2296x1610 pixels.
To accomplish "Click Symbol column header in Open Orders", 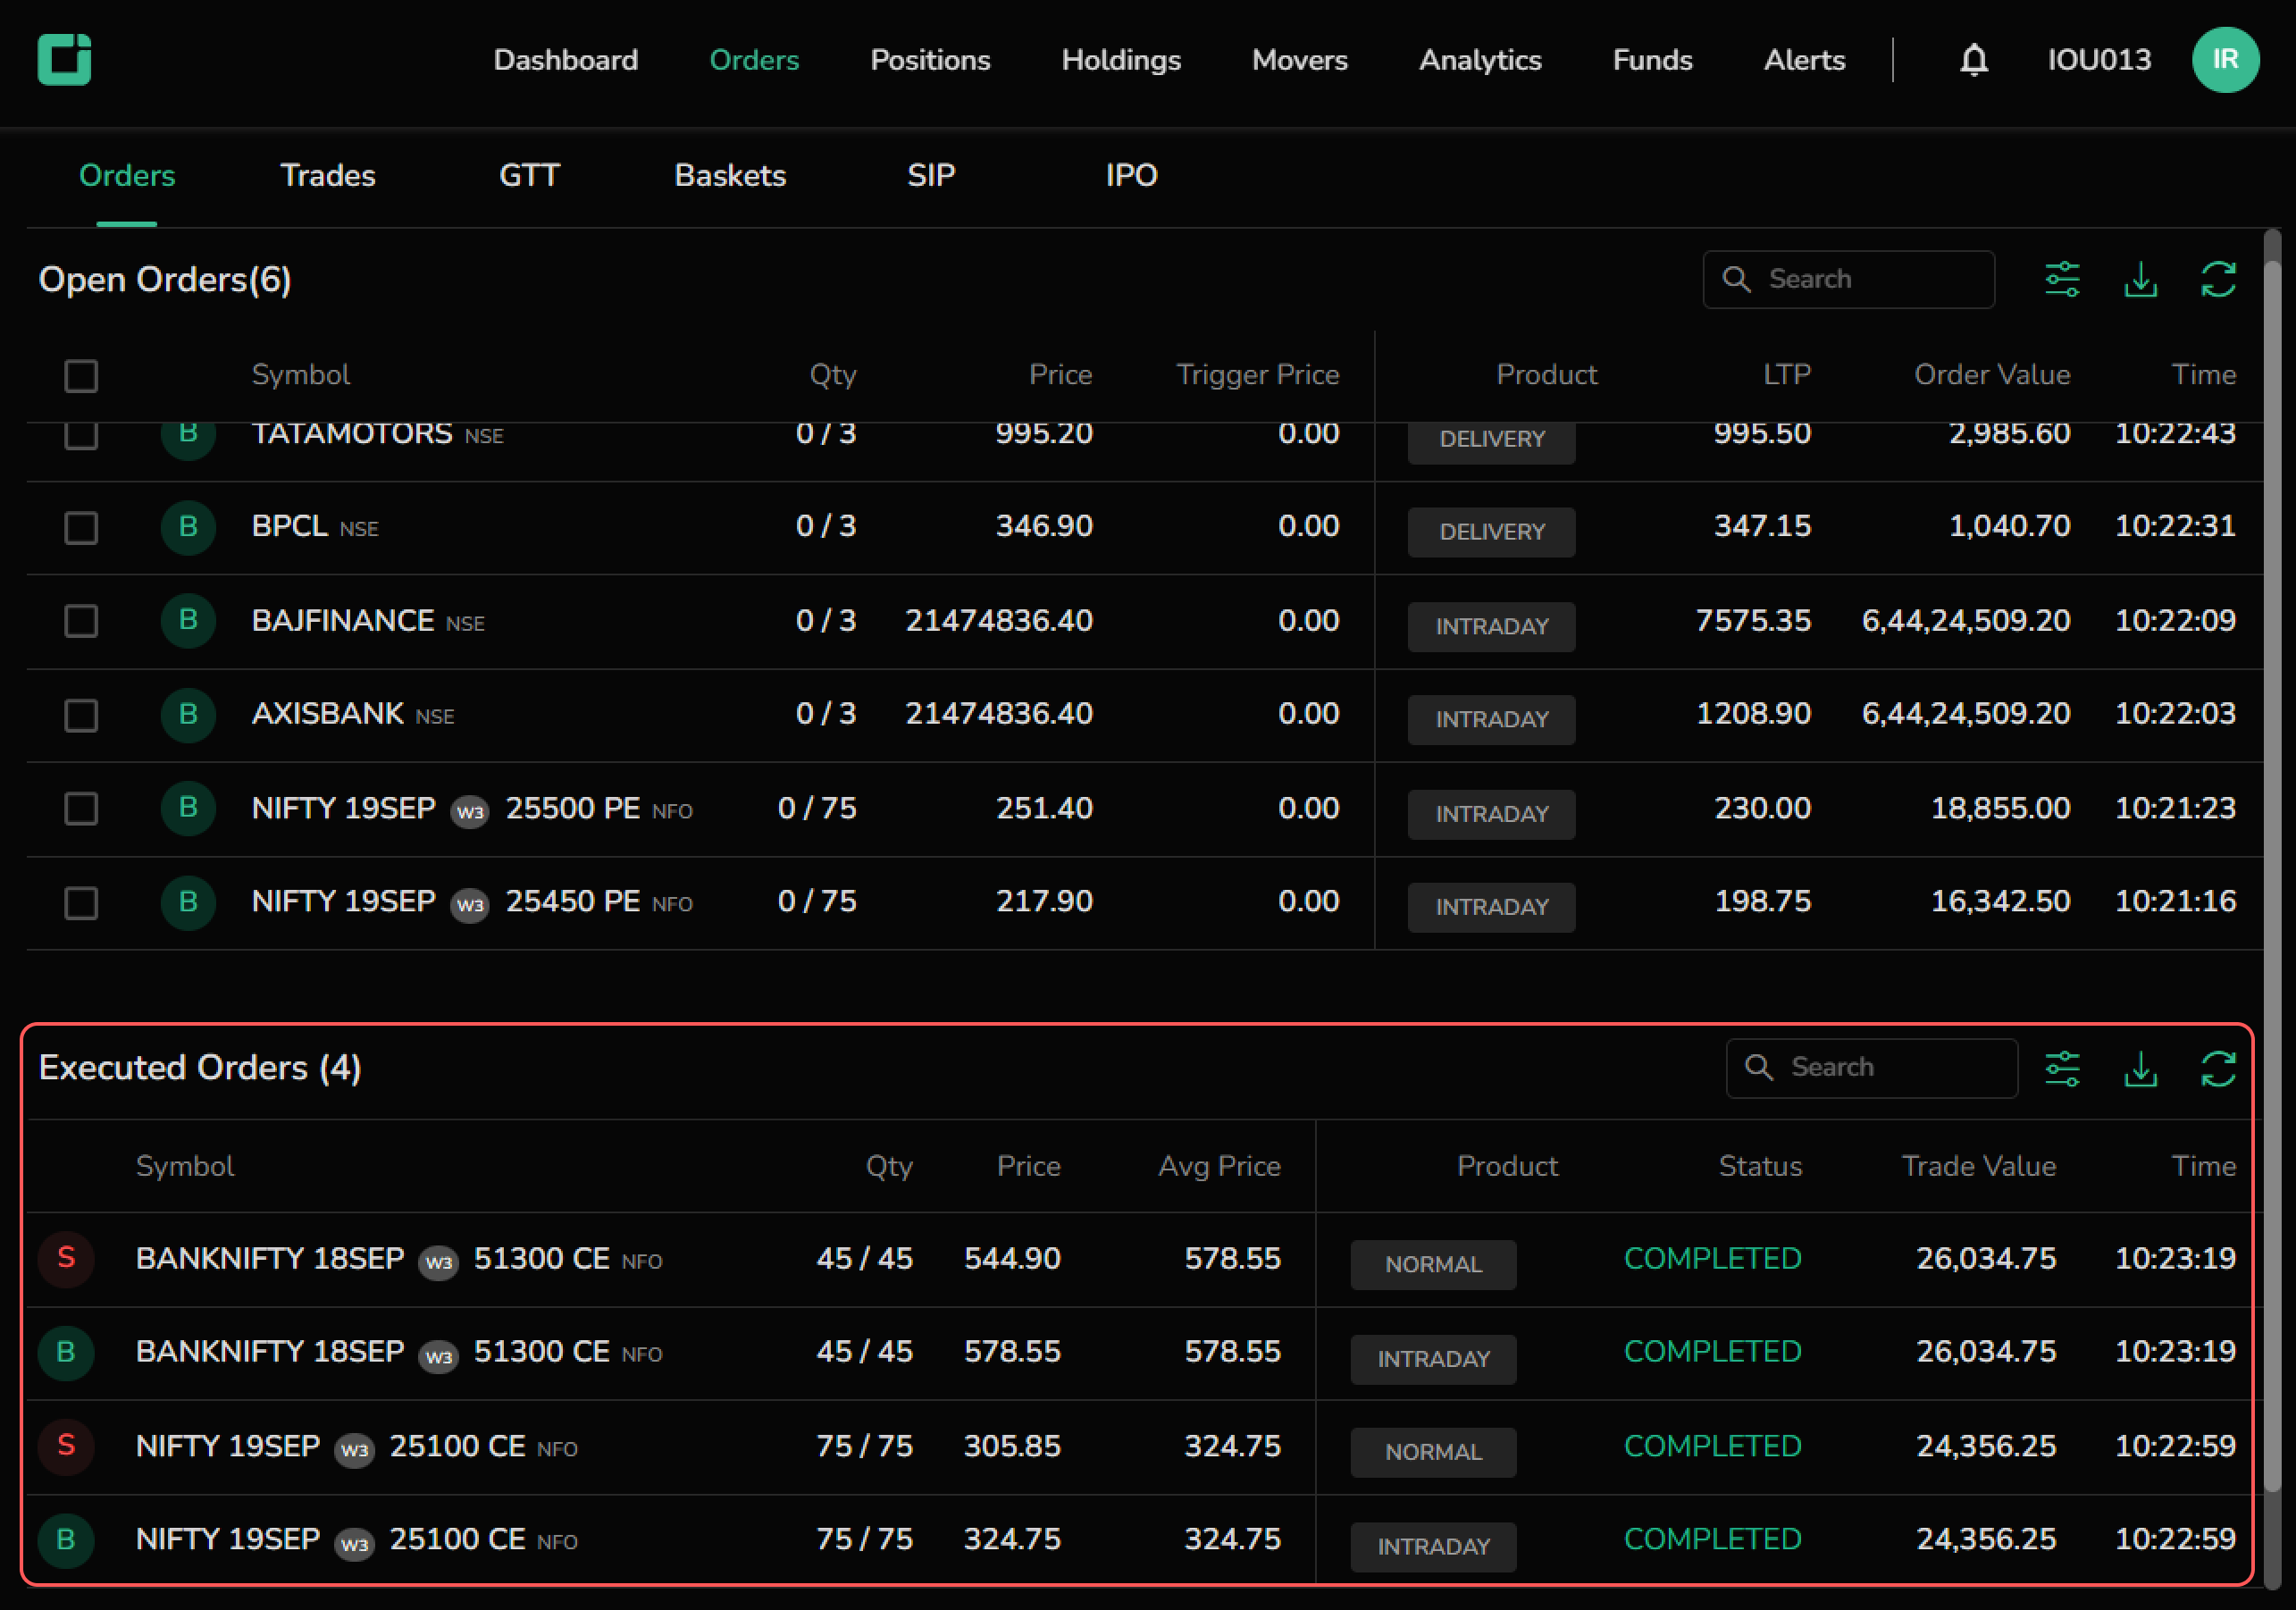I will coord(301,375).
